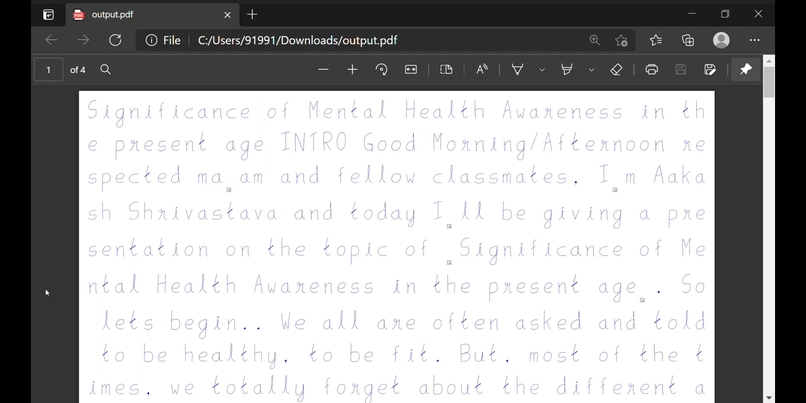This screenshot has height=403, width=806.
Task: Expand Highlight color dropdown
Action: point(591,69)
